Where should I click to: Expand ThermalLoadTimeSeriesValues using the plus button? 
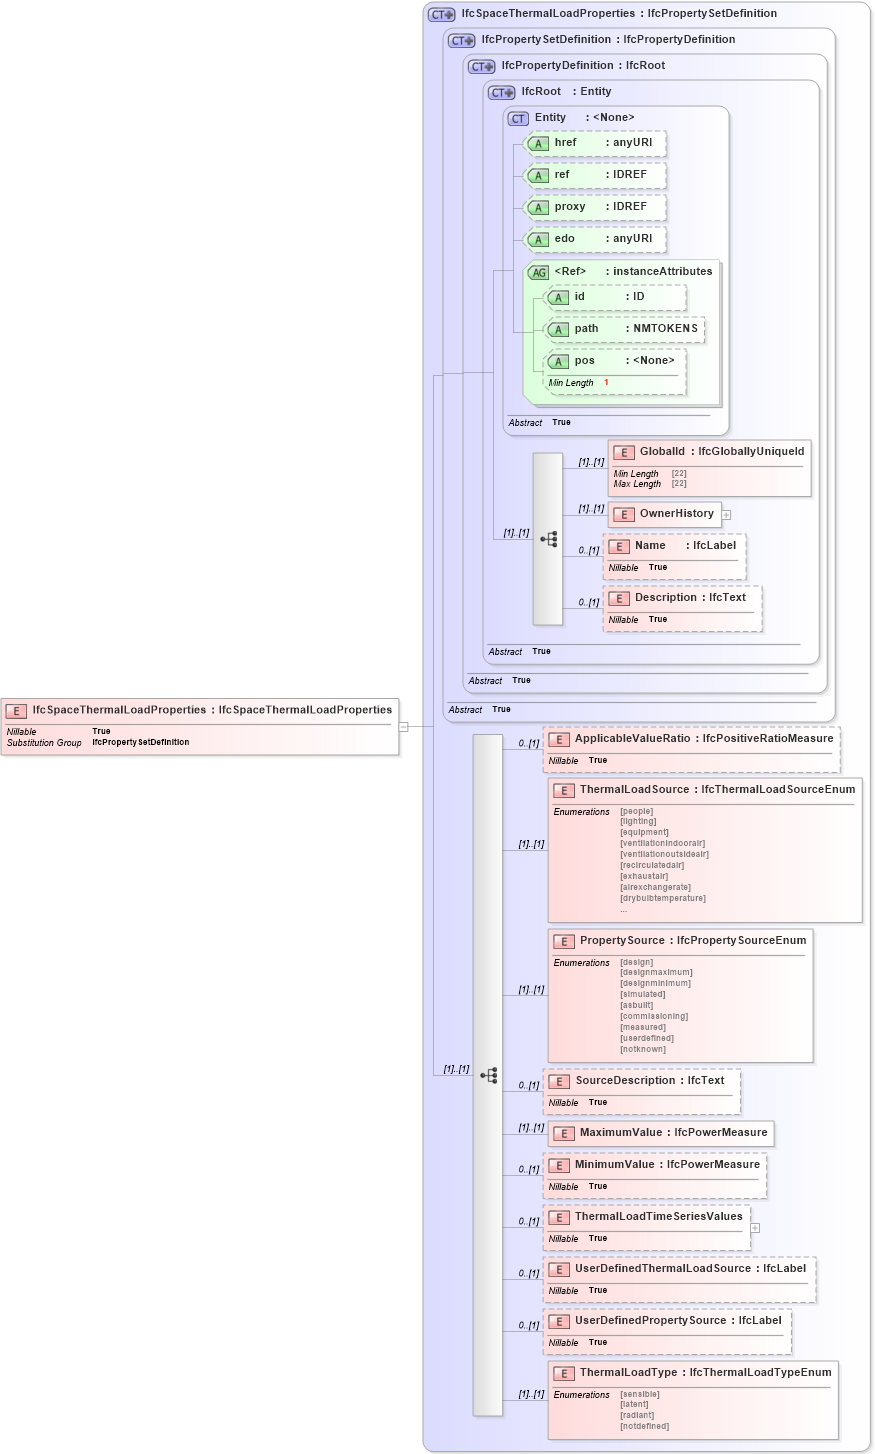pos(755,1227)
